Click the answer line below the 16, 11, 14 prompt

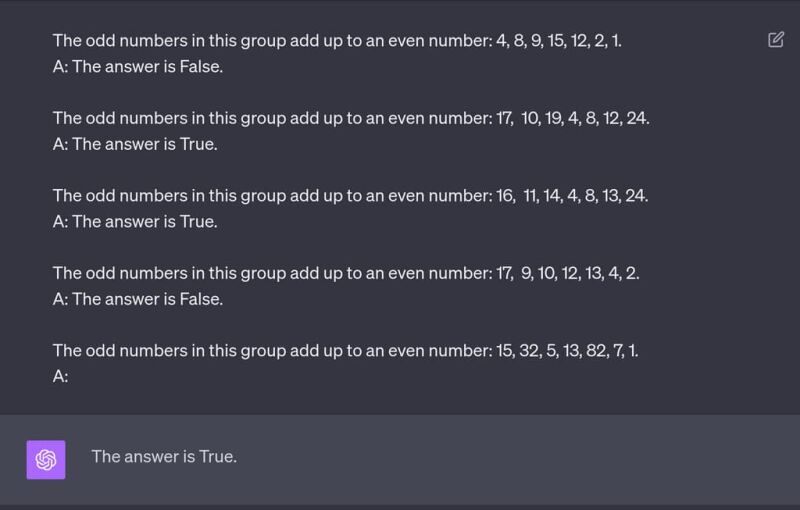tap(135, 221)
